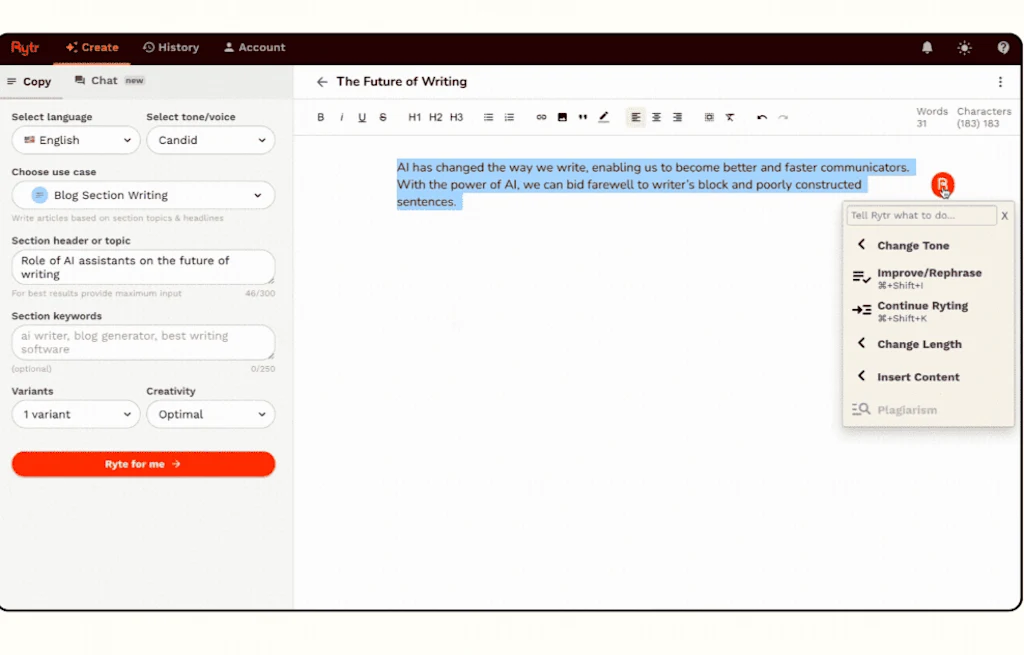The height and width of the screenshot is (655, 1024).
Task: Insert a numbered list
Action: [509, 117]
